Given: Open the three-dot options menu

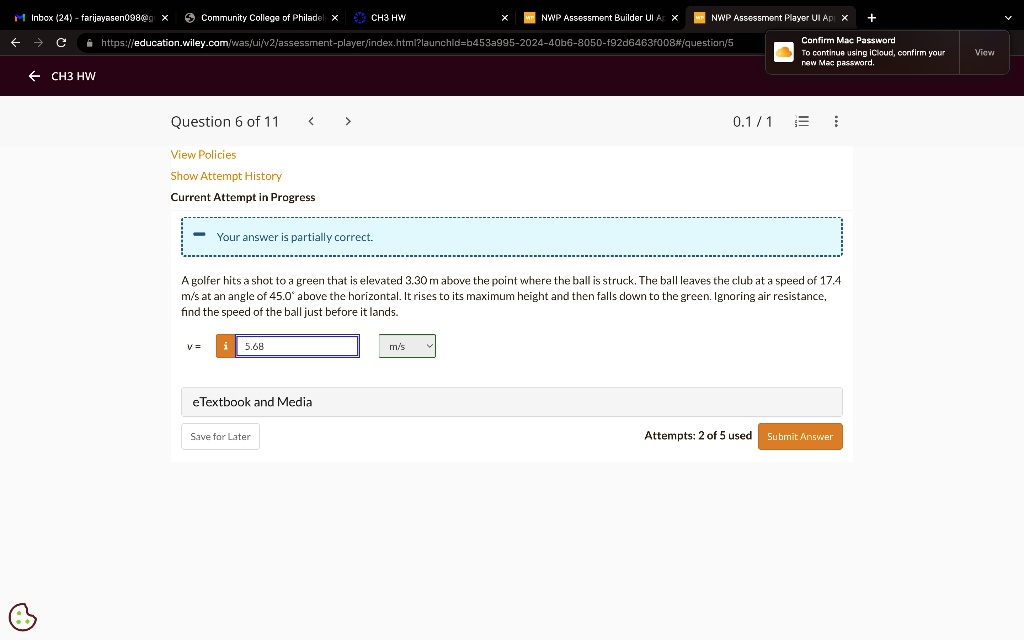Looking at the screenshot, I should 836,121.
